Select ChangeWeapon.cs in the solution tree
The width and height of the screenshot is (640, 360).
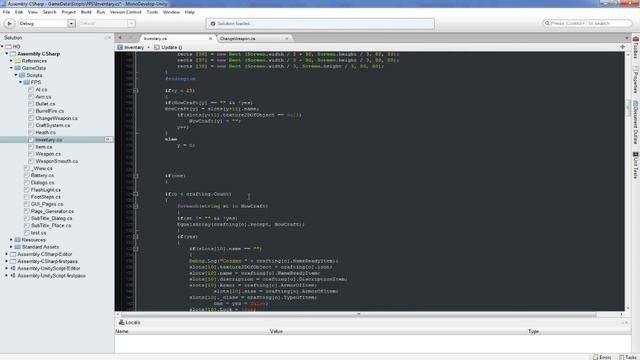(x=56, y=118)
